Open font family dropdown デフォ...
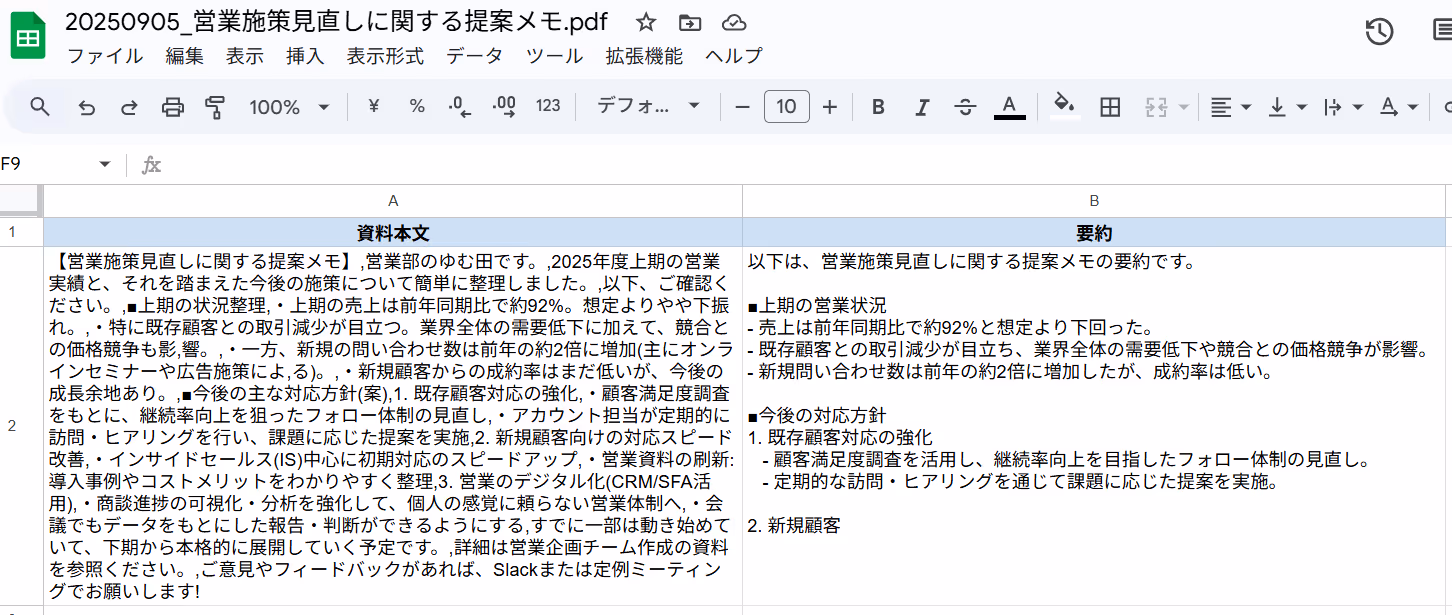1452x615 pixels. [x=648, y=107]
